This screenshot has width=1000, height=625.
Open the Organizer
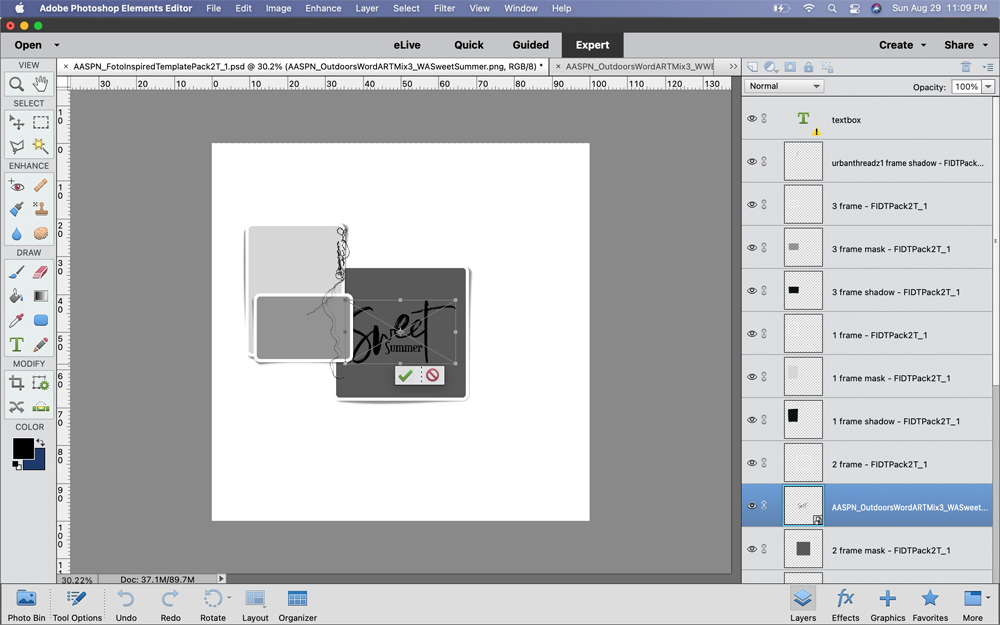point(297,605)
